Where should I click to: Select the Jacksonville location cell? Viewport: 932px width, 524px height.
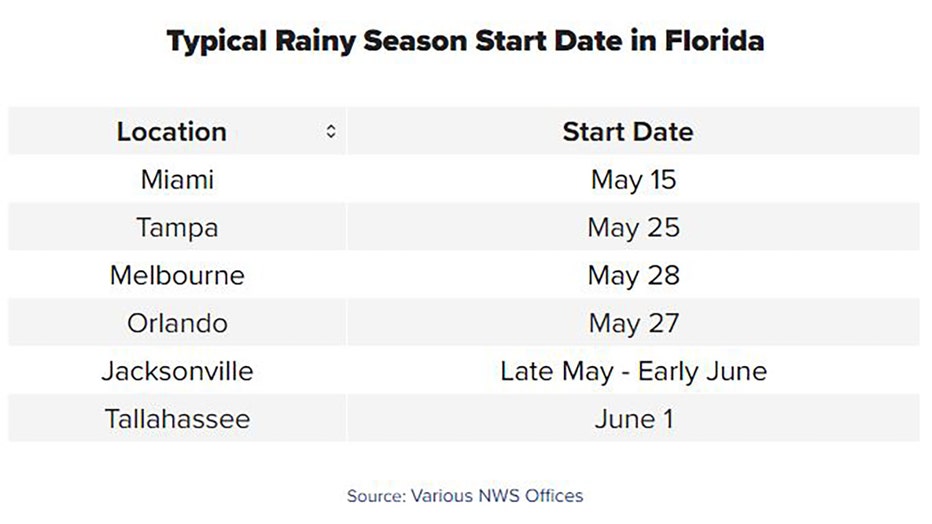177,371
